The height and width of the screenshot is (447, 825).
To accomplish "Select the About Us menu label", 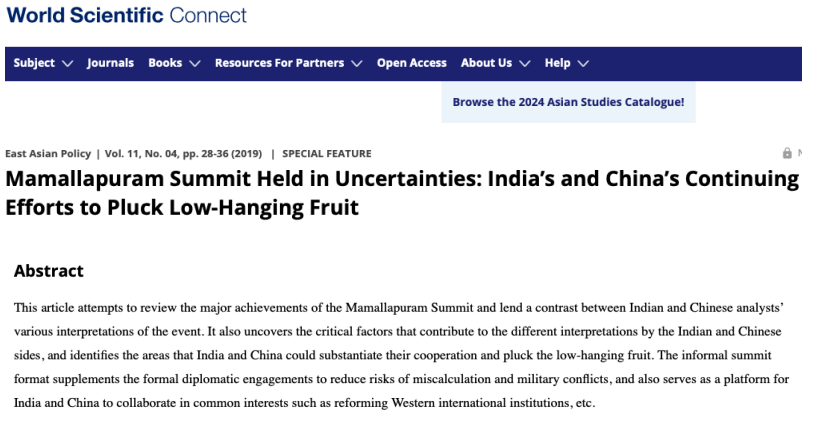I will coord(486,63).
